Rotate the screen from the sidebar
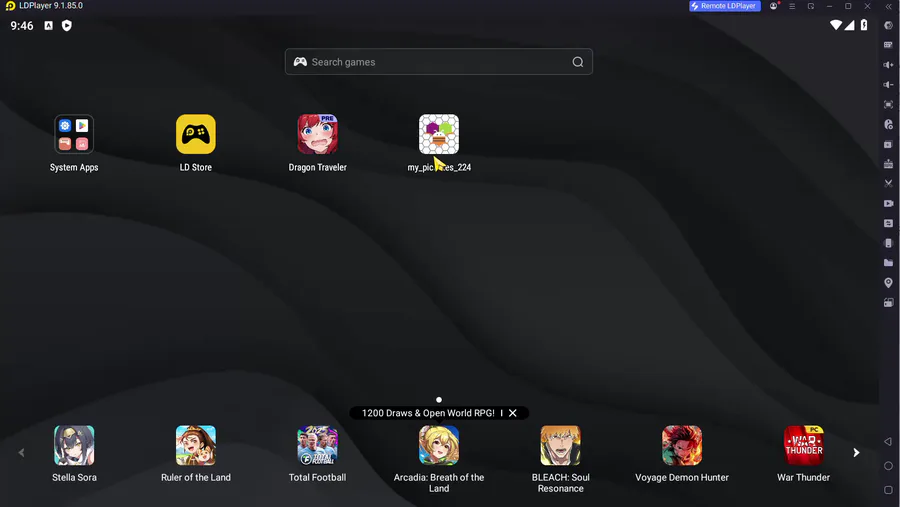Screen dimensions: 900x507 (889, 303)
